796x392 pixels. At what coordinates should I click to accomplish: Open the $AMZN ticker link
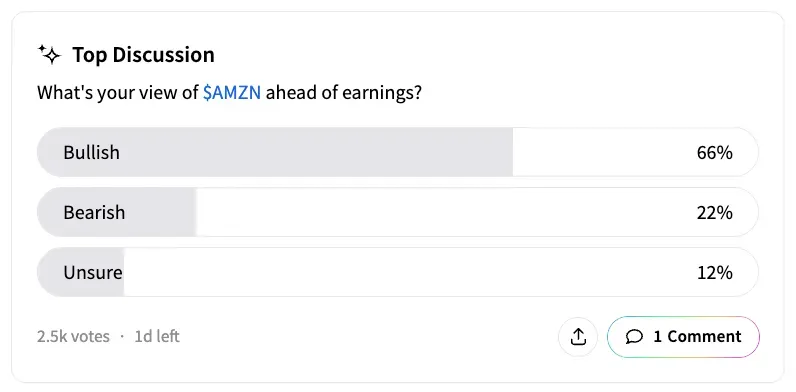231,93
